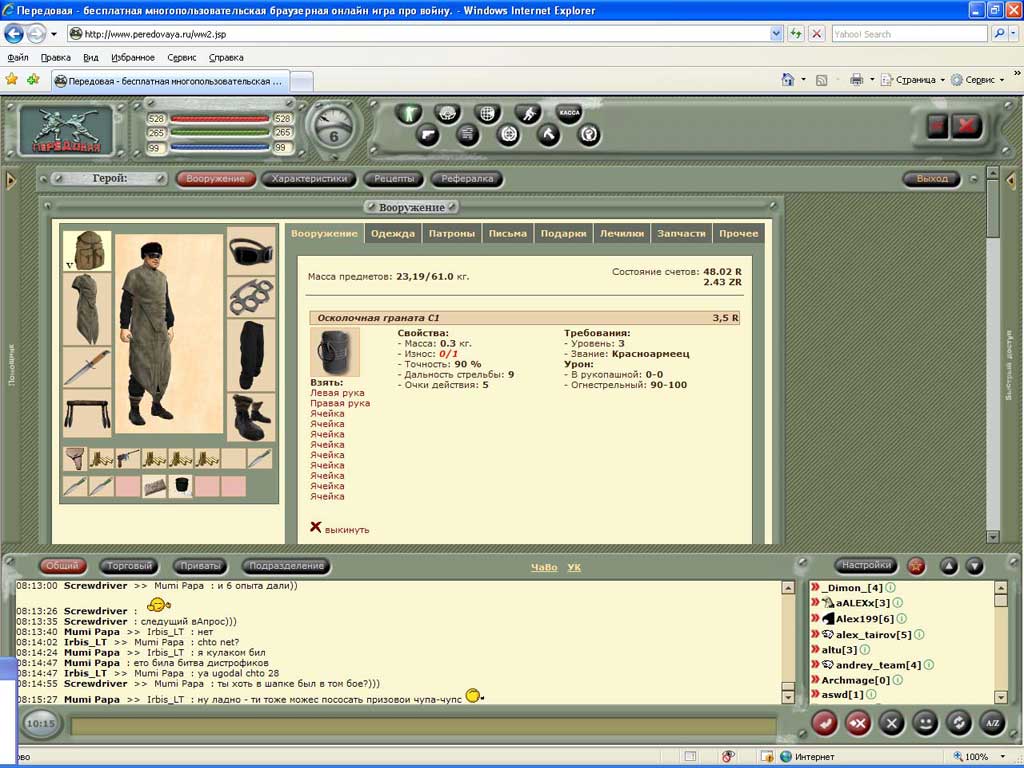Open the Рецепты section
The height and width of the screenshot is (768, 1024).
(x=394, y=178)
